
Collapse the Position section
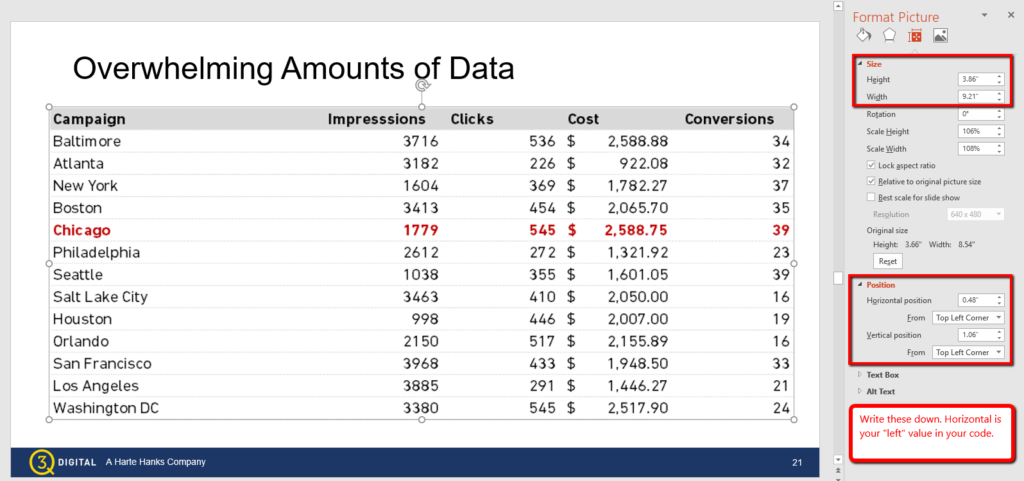click(860, 285)
